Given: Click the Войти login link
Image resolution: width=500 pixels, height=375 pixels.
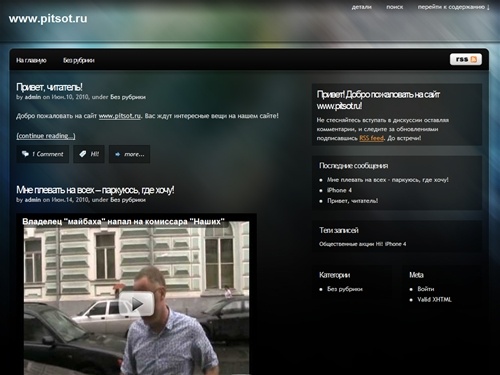Looking at the screenshot, I should click(x=426, y=289).
